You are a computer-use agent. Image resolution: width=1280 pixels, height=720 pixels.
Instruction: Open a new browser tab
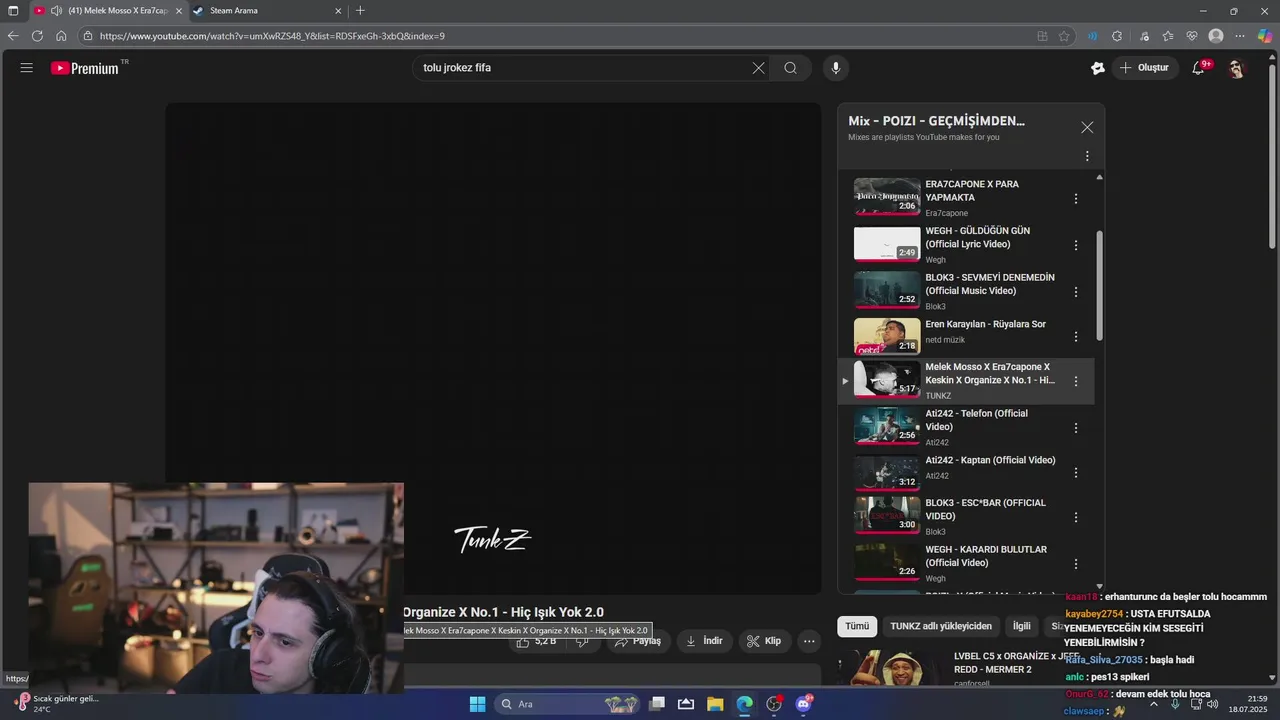[x=360, y=11]
